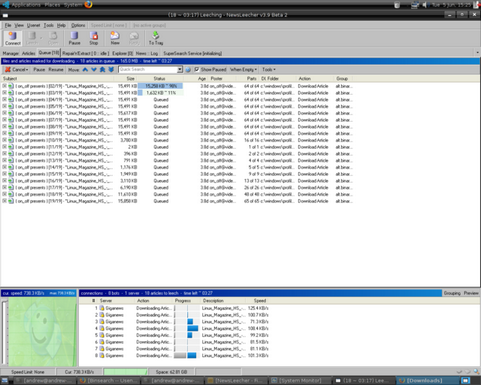The image size is (481, 385).
Task: Click globe icon beside Quick Search
Action: point(188,70)
